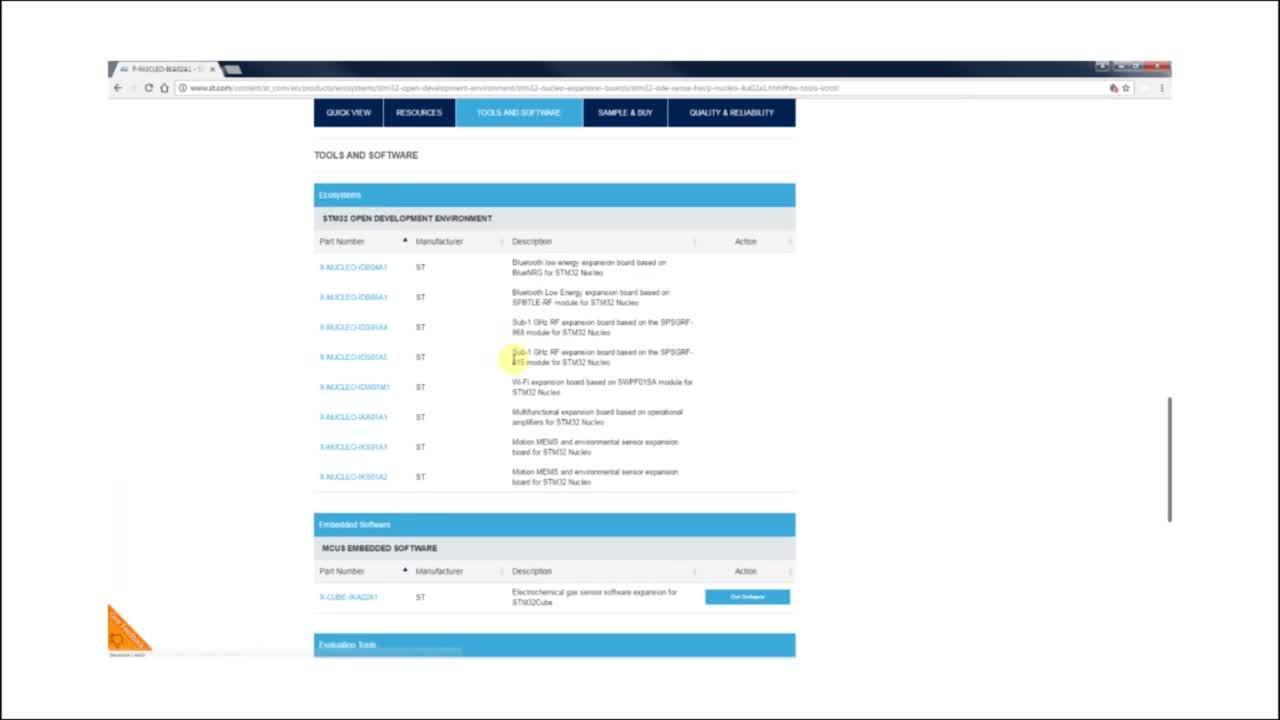This screenshot has height=720, width=1280.
Task: Open the X-CUBE-IKA02A1 part link
Action: tap(348, 597)
